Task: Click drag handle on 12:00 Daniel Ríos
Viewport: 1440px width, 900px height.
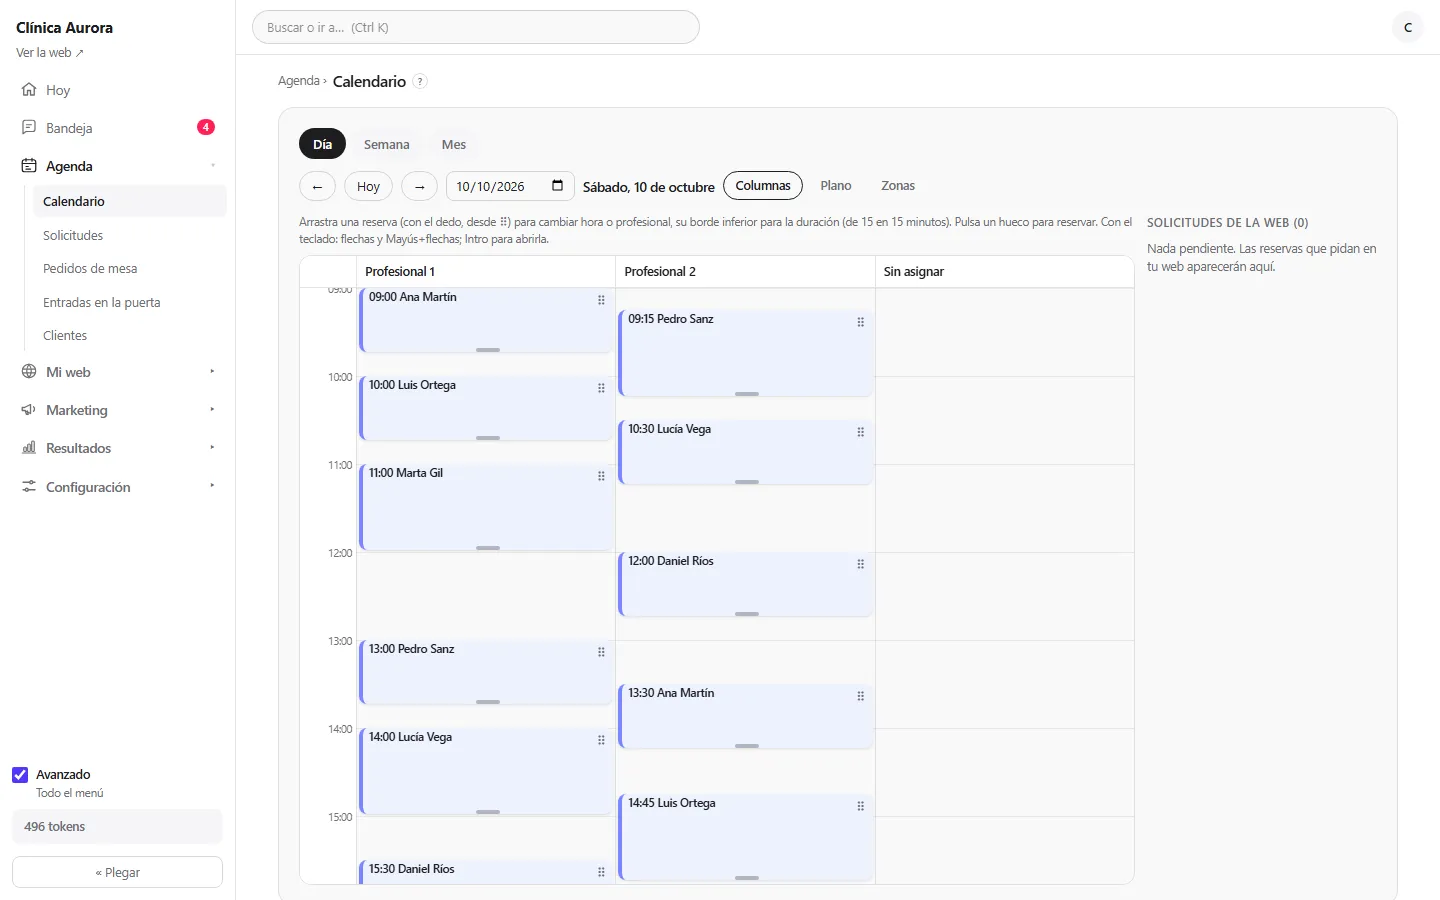Action: (860, 564)
